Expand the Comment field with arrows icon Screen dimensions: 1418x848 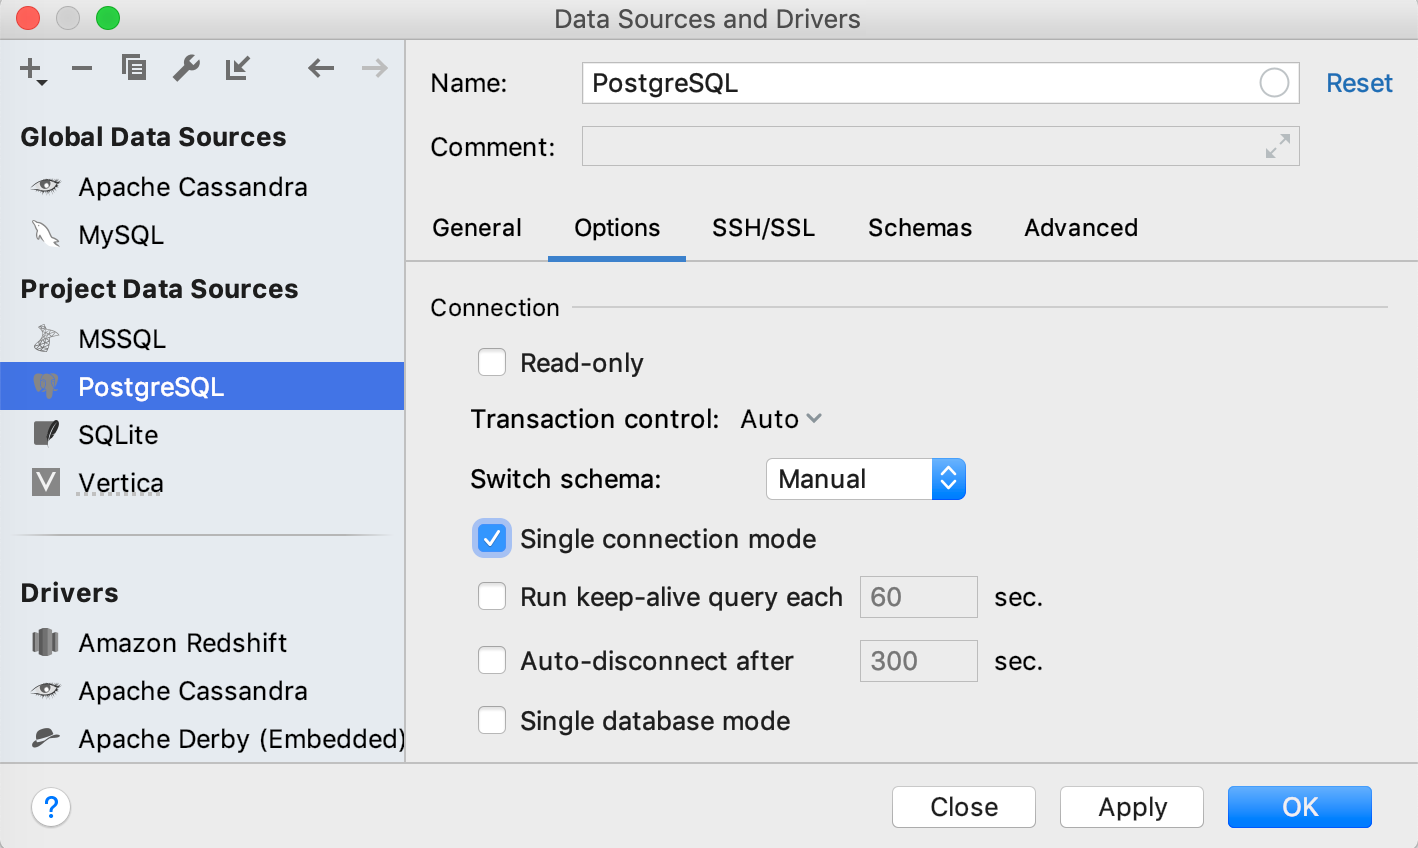(1278, 147)
